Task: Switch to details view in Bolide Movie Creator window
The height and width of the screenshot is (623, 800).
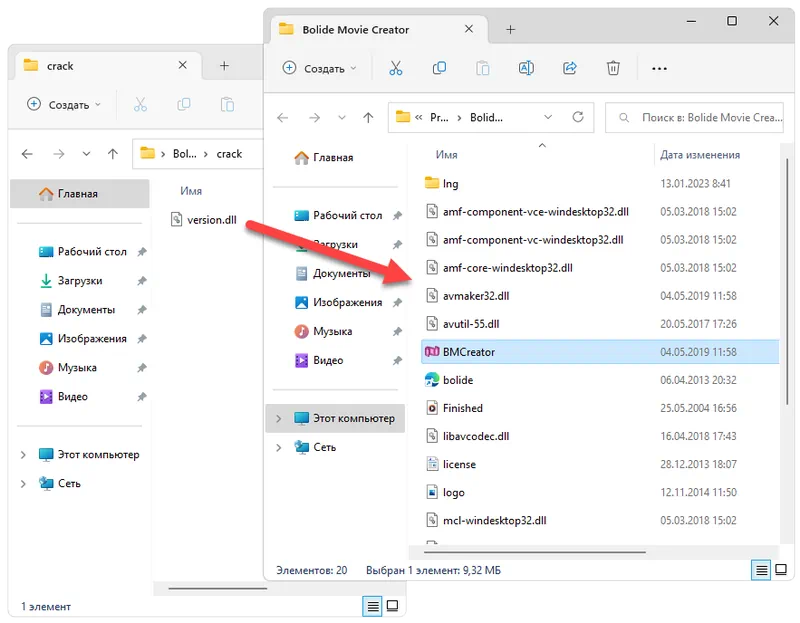Action: pyautogui.click(x=761, y=570)
